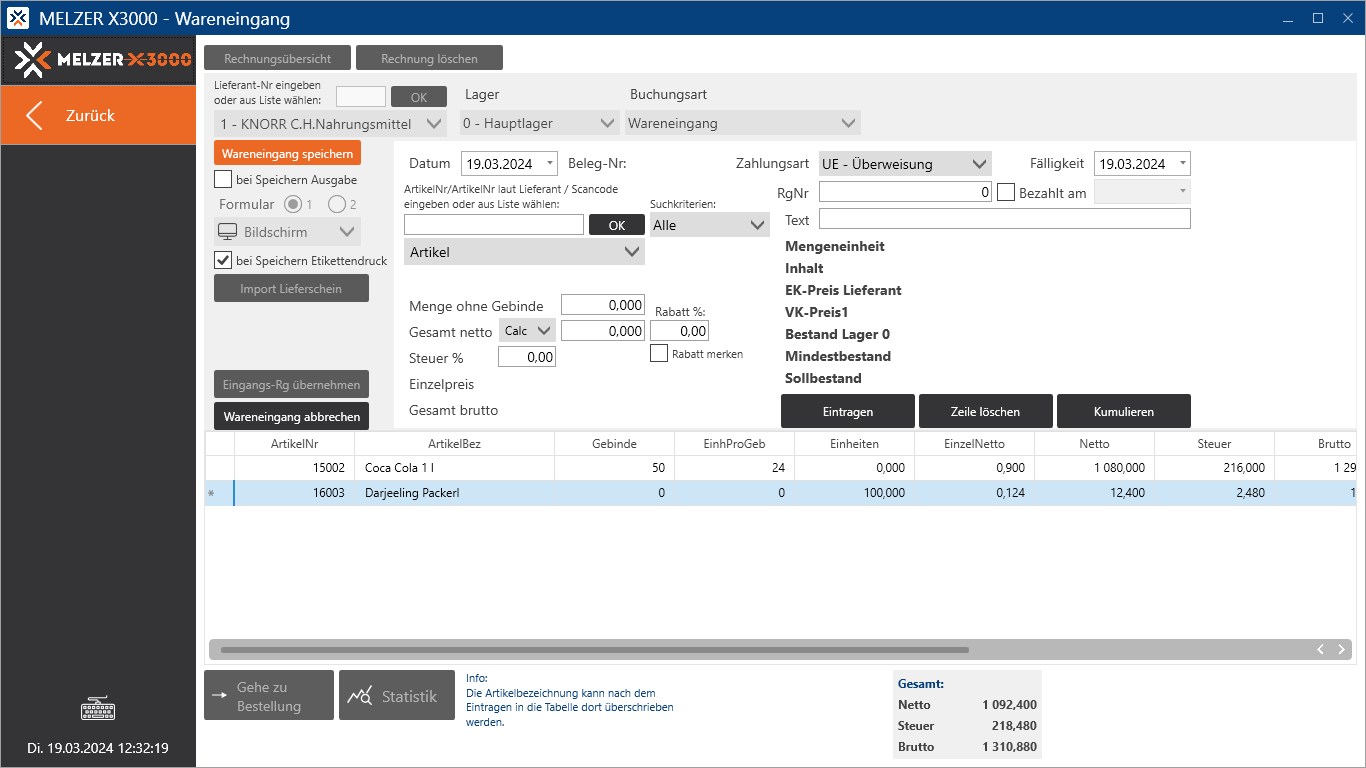Click the Wareneingang speichern button

(x=287, y=153)
